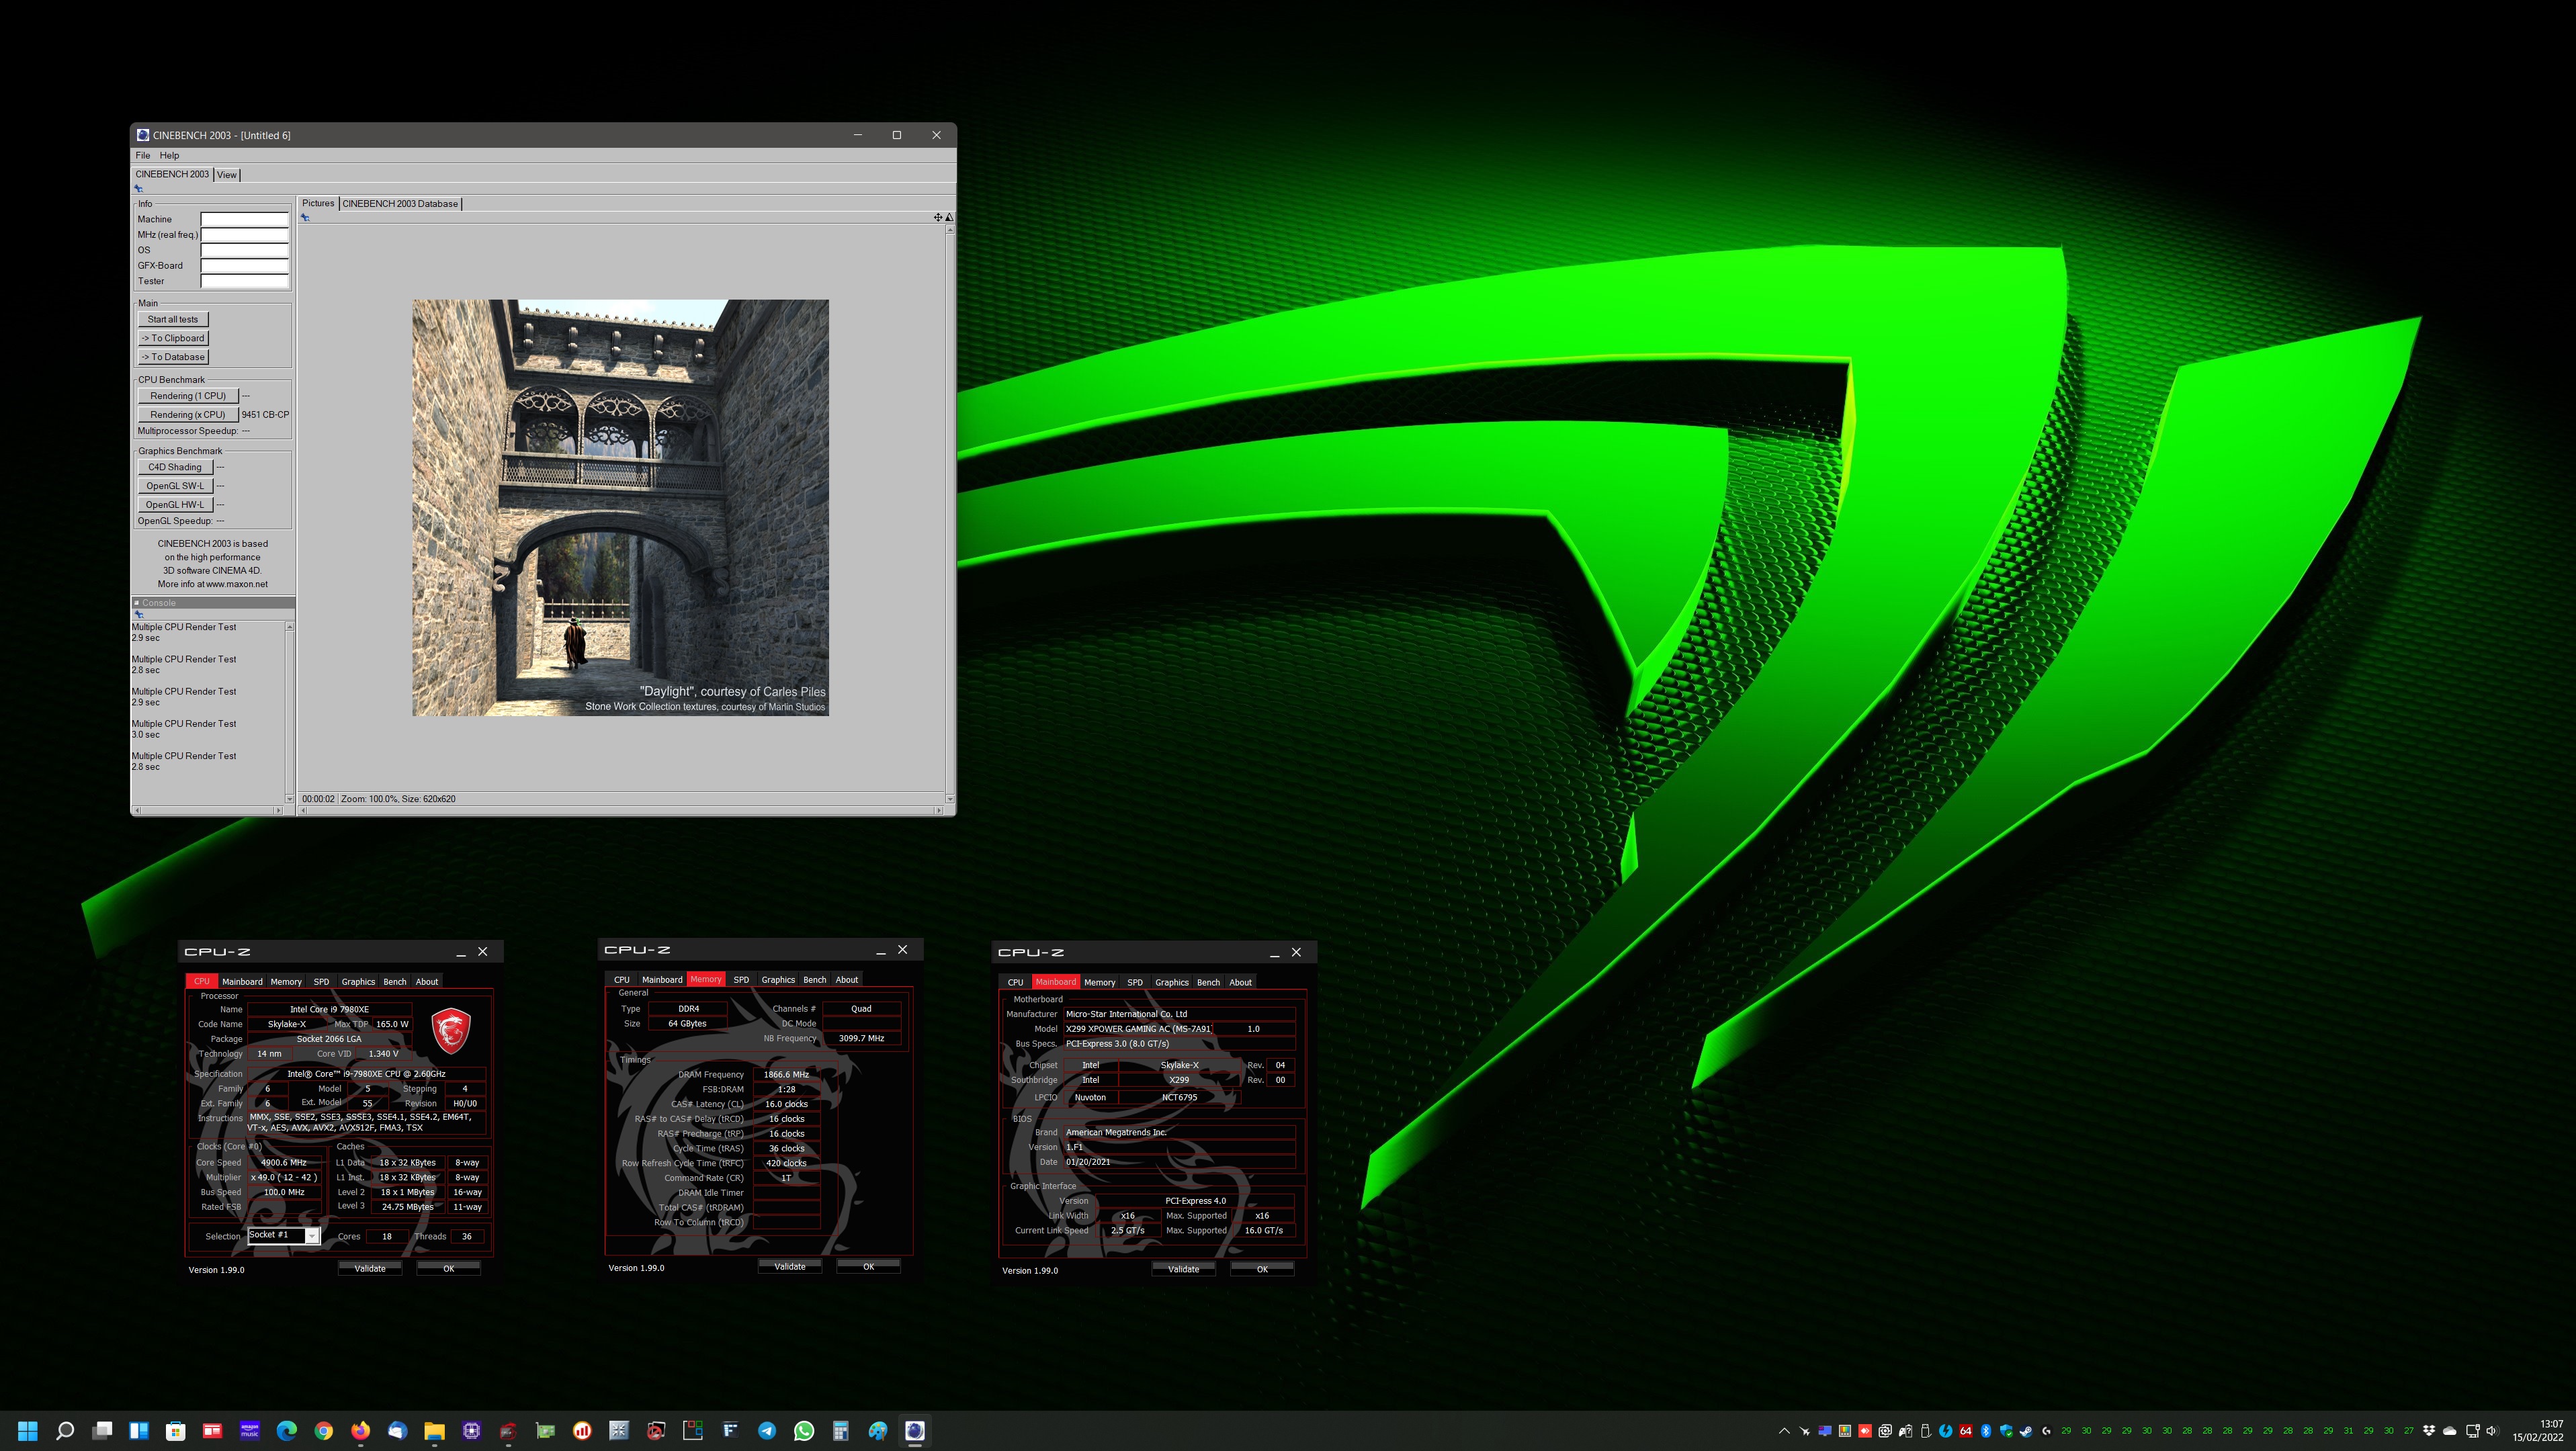Run C4D Shading benchmark
Viewport: 2576px width, 1451px height.
click(x=175, y=467)
